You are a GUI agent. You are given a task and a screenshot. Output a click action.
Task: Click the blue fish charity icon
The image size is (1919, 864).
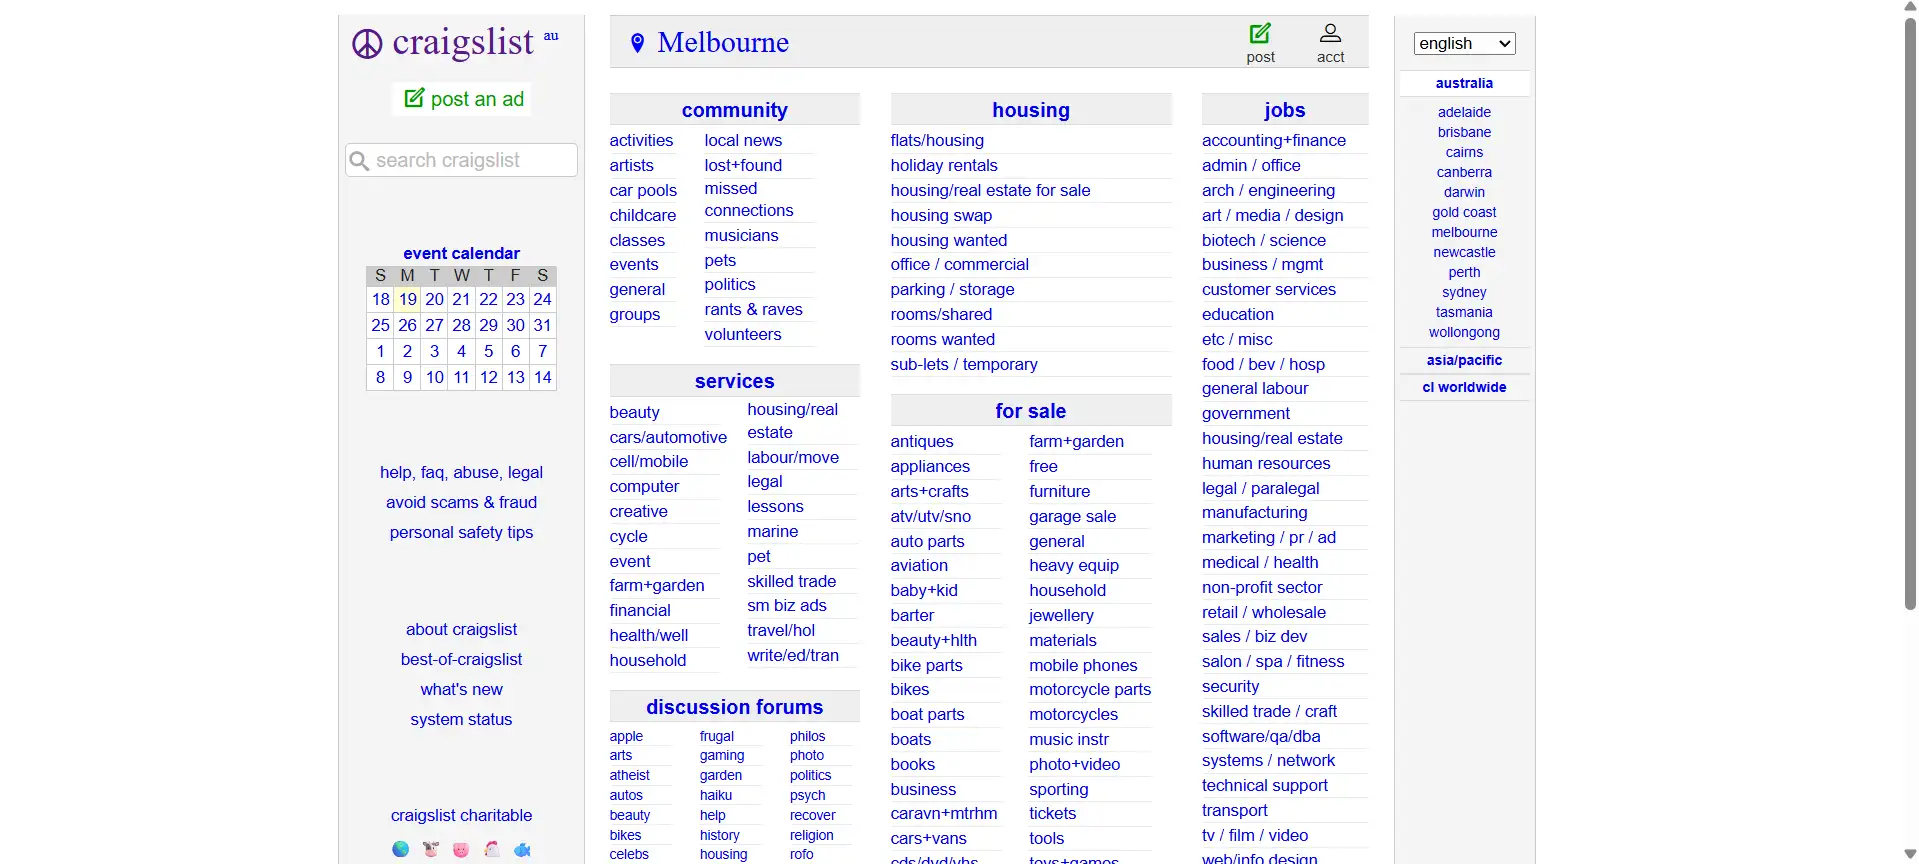click(522, 849)
